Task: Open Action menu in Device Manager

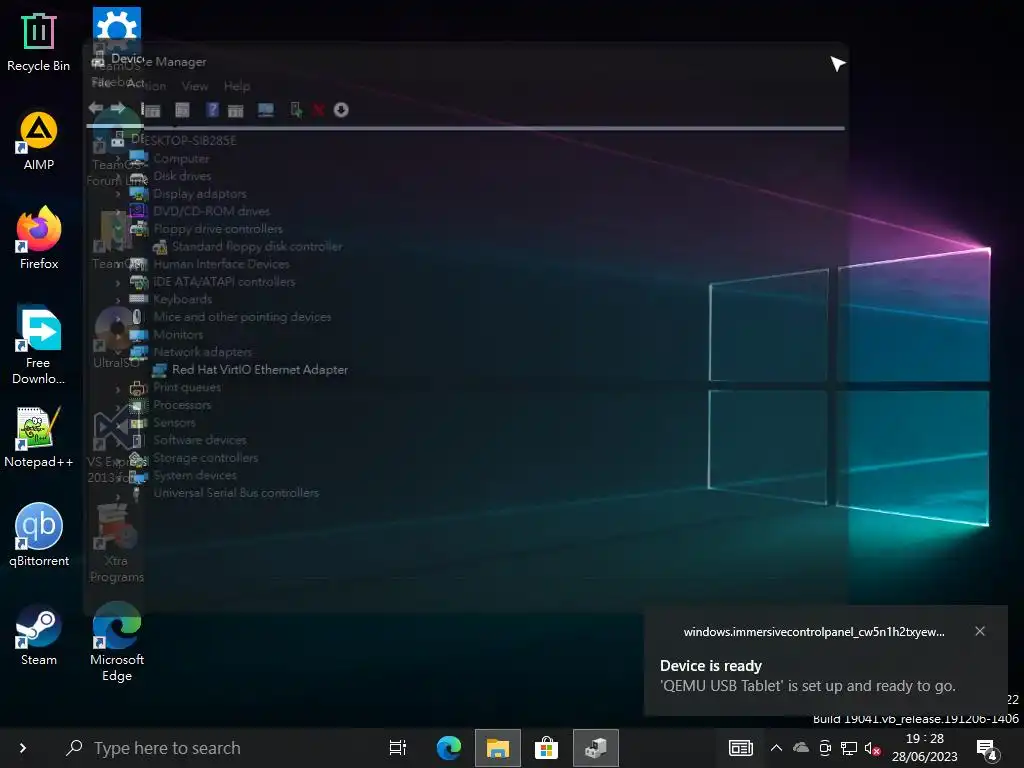Action: point(146,84)
